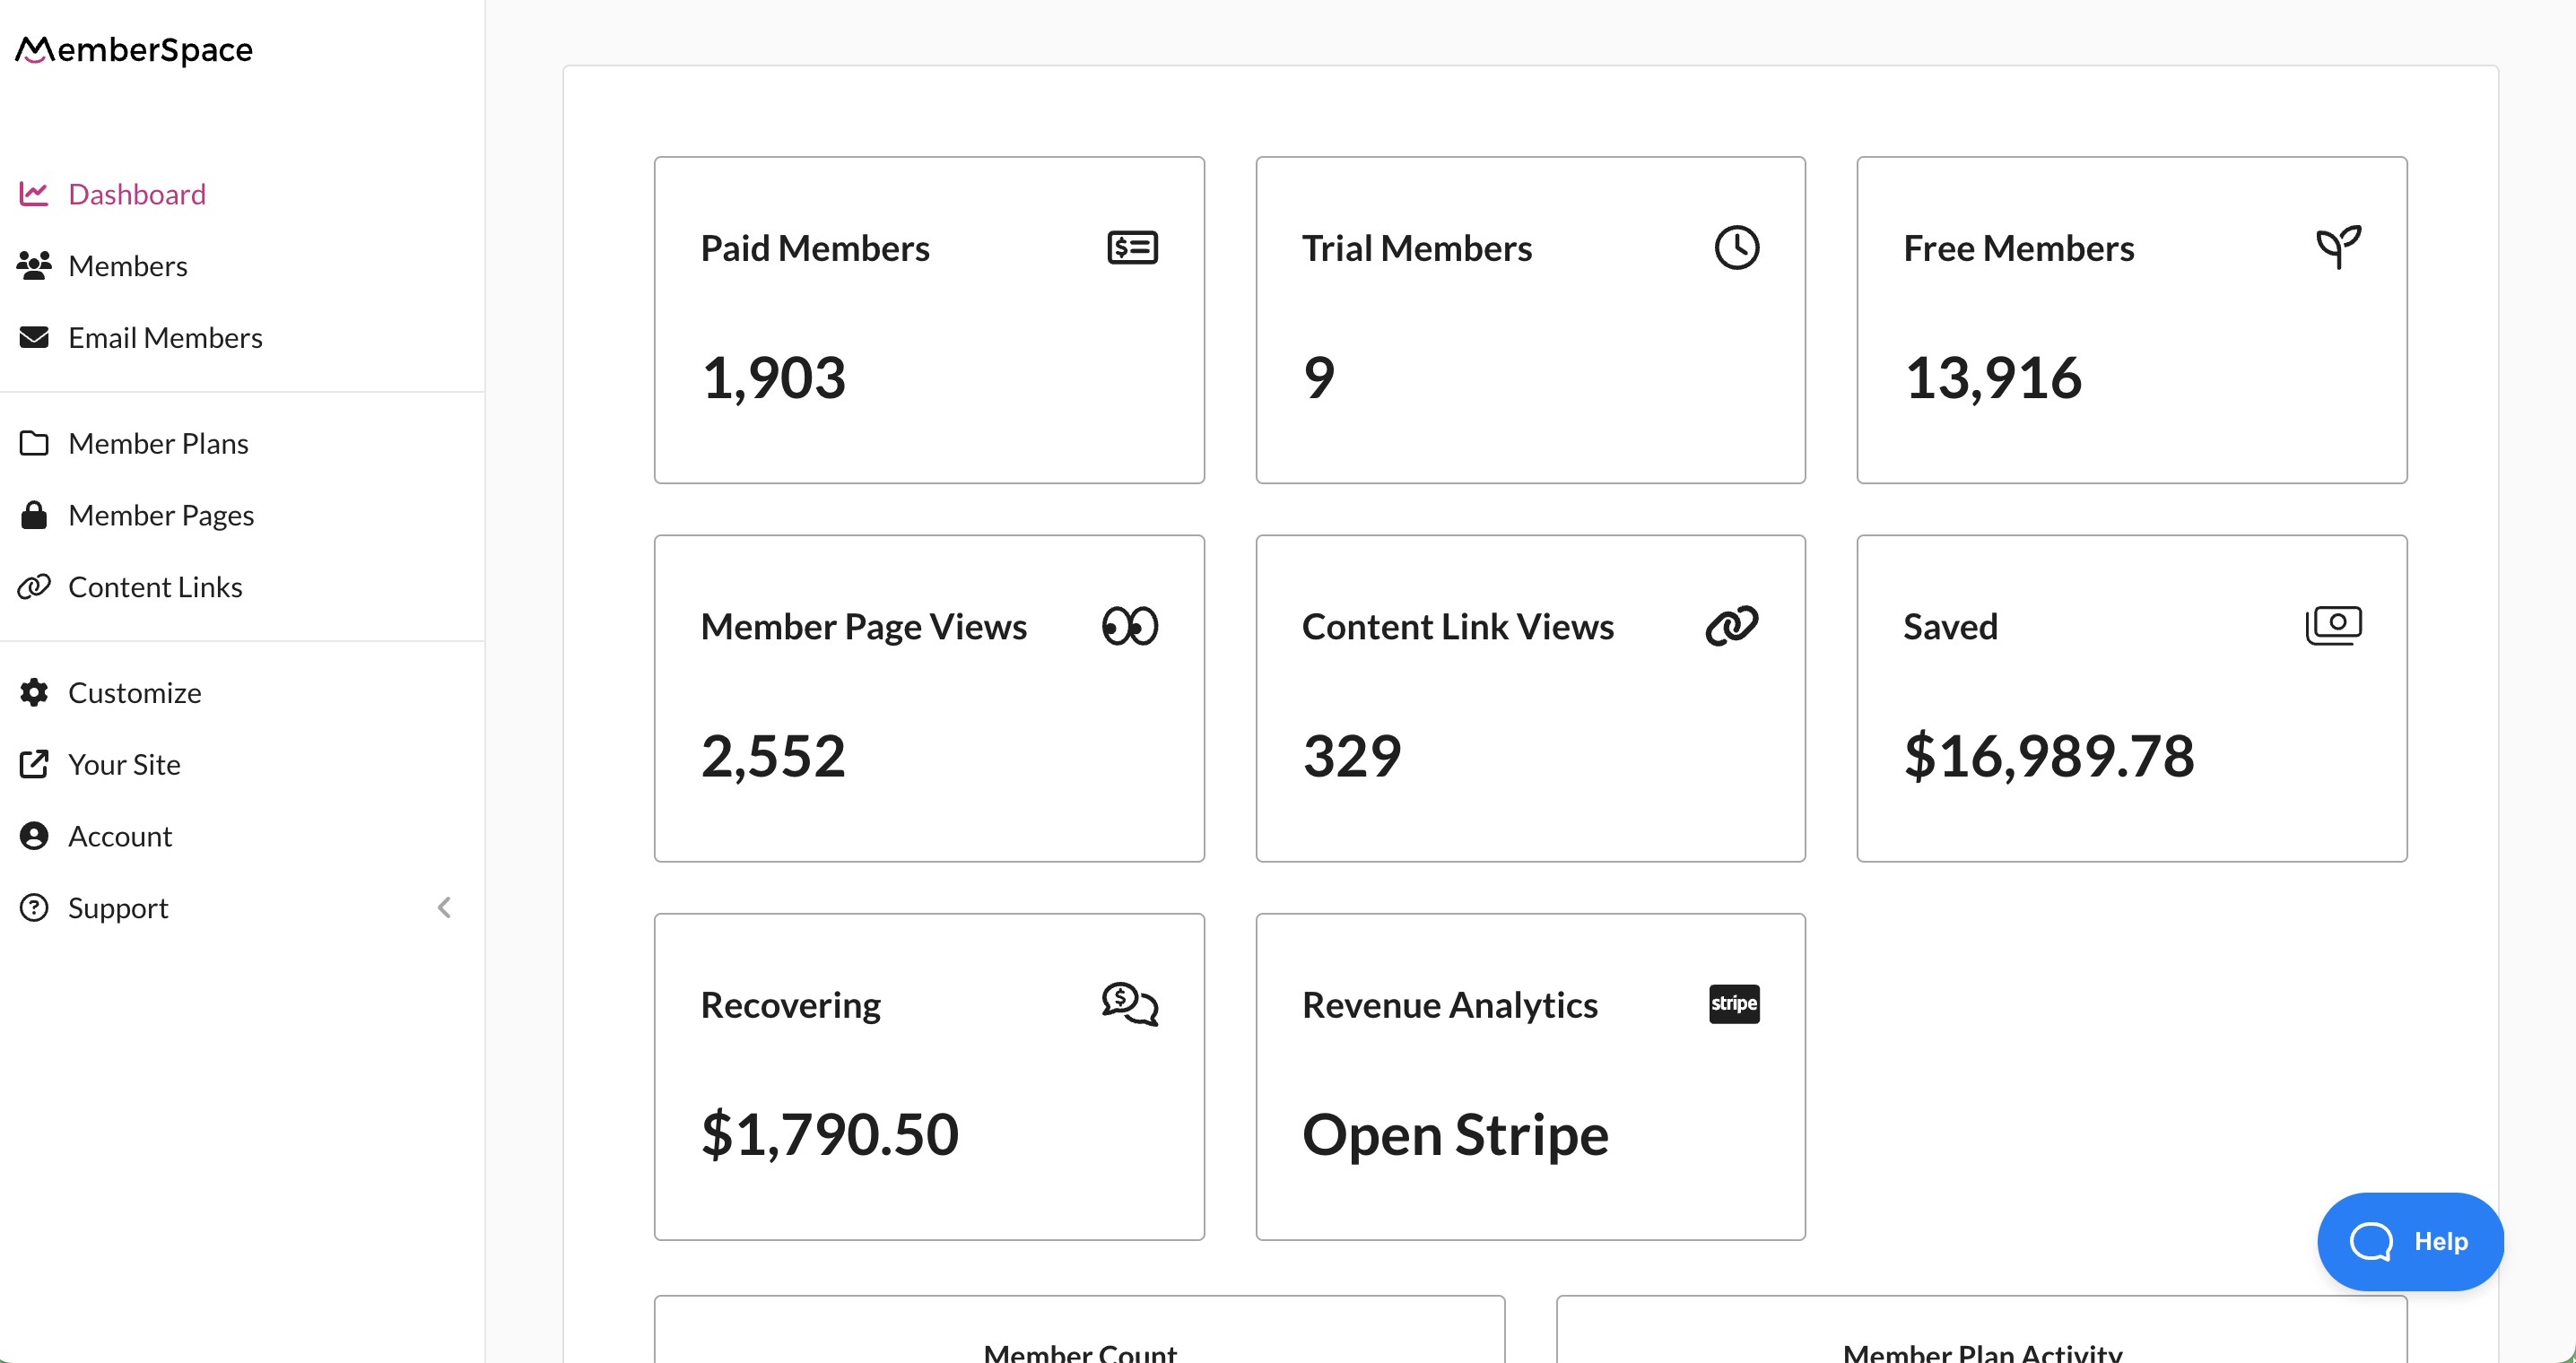The width and height of the screenshot is (2576, 1363).
Task: Click the eyes icon on Member Page Views
Action: (1131, 626)
